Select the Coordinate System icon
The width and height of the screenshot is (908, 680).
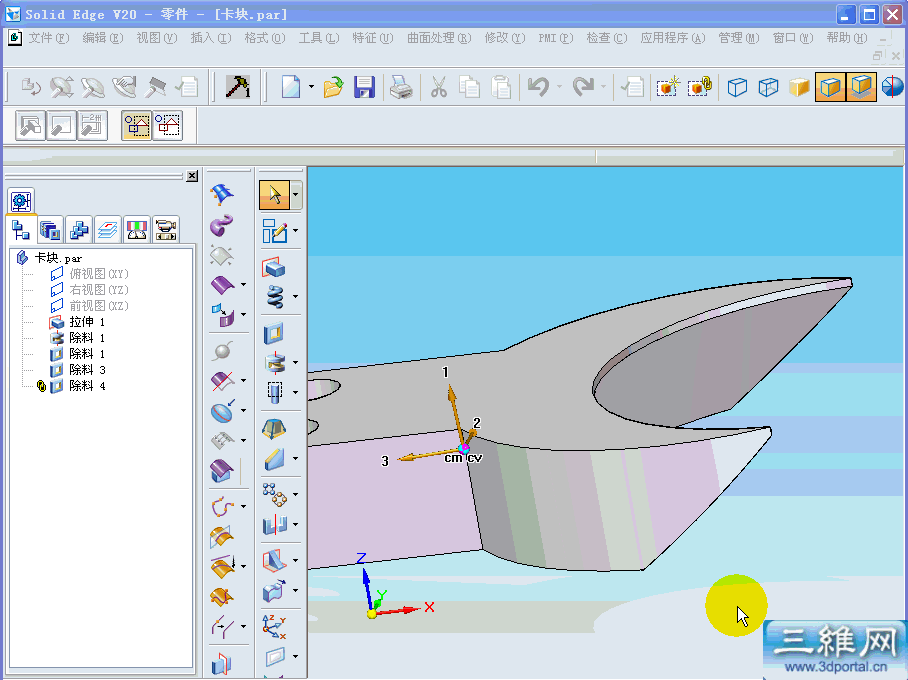274,627
